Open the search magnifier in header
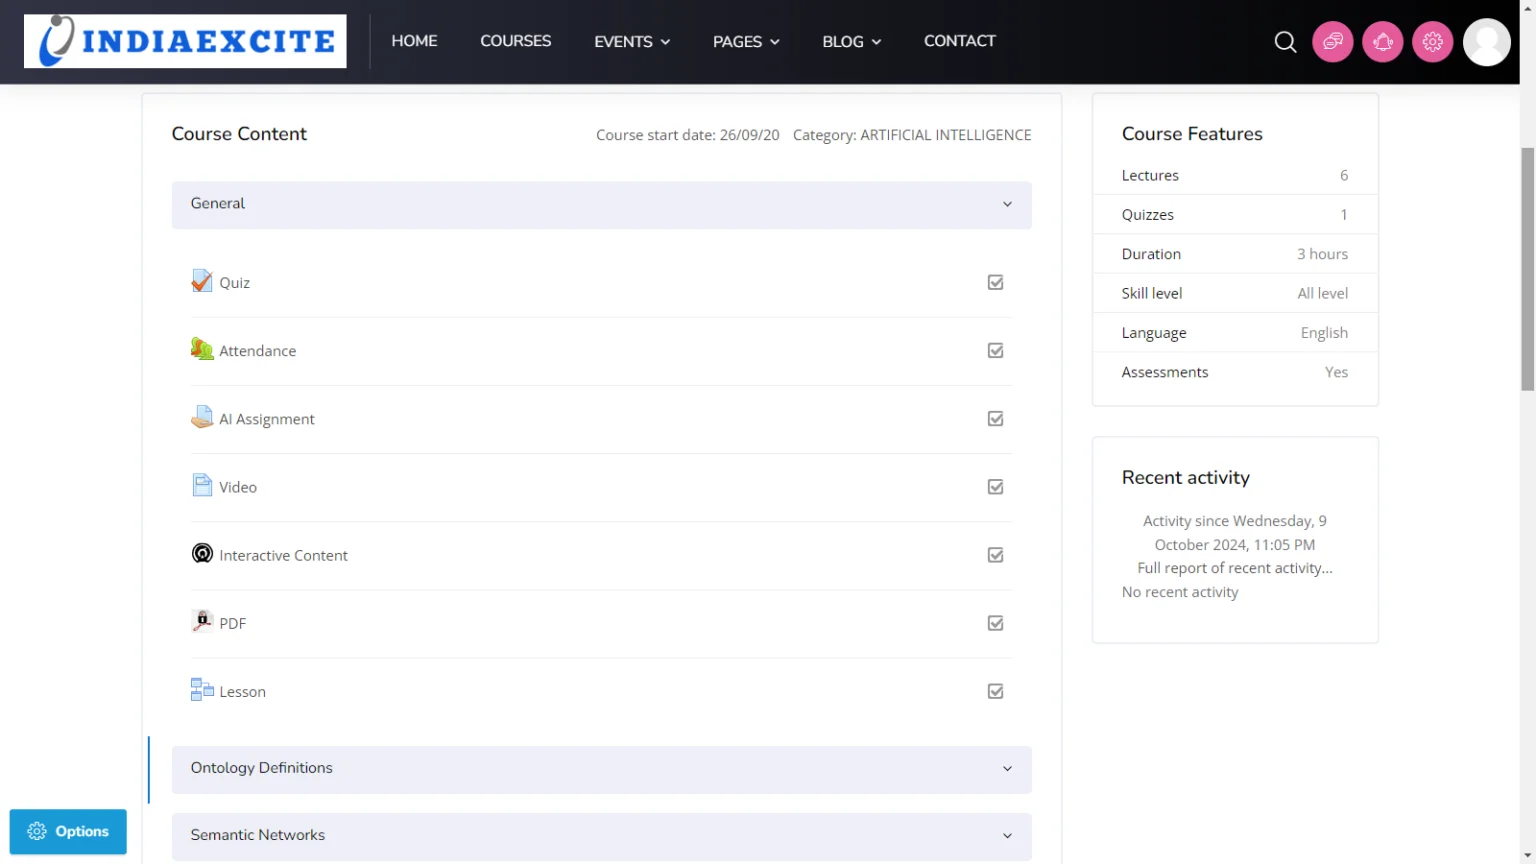Screen dimensions: 1536x864 point(1285,42)
